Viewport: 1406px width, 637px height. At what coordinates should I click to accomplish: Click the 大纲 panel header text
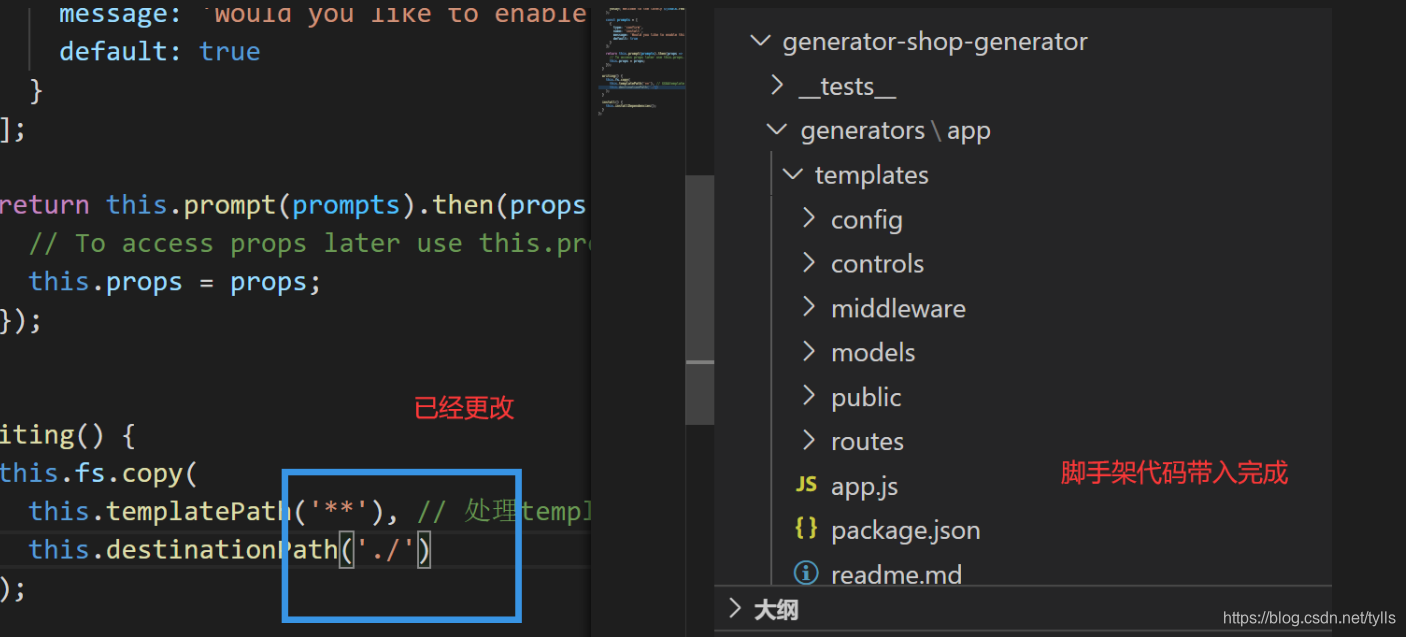pyautogui.click(x=776, y=609)
